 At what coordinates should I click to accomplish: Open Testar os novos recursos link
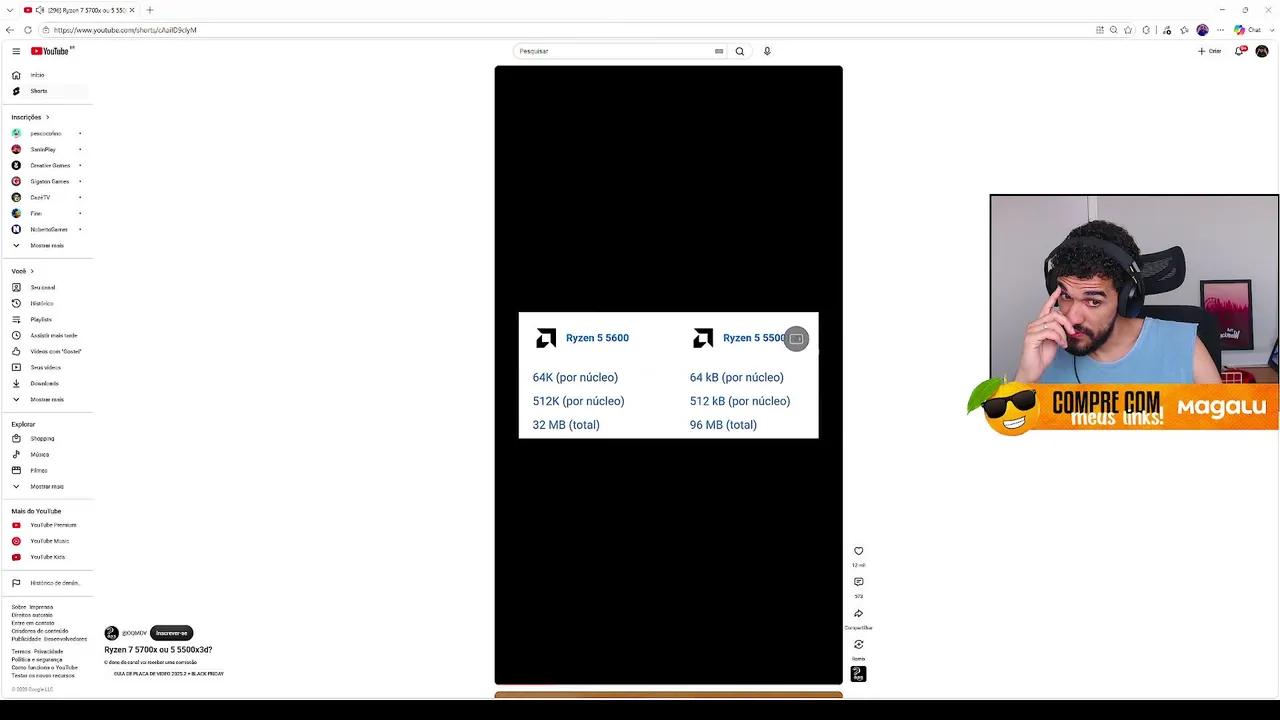point(42,675)
